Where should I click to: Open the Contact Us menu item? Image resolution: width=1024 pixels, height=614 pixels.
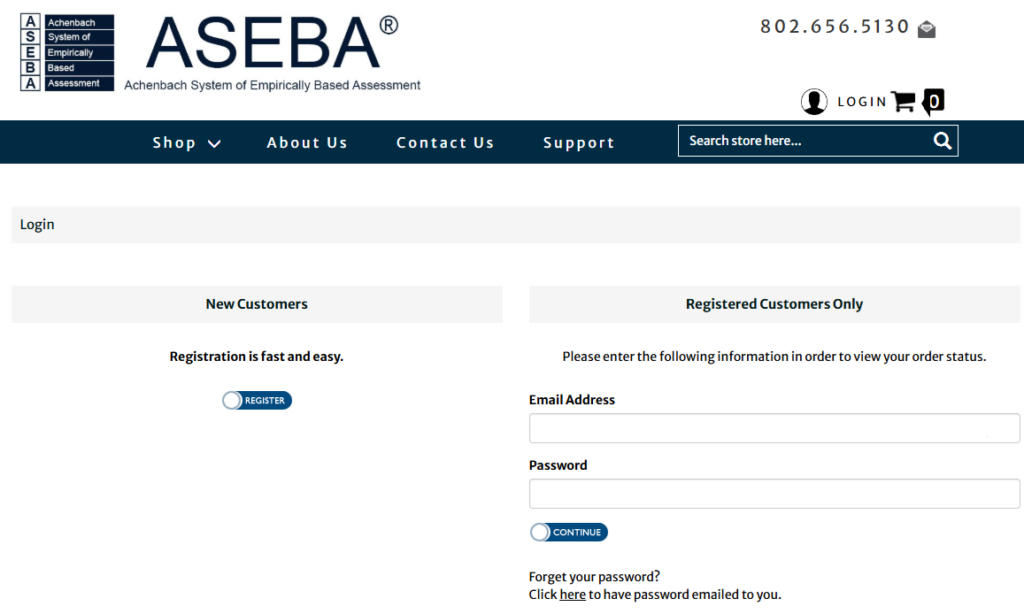coord(445,143)
